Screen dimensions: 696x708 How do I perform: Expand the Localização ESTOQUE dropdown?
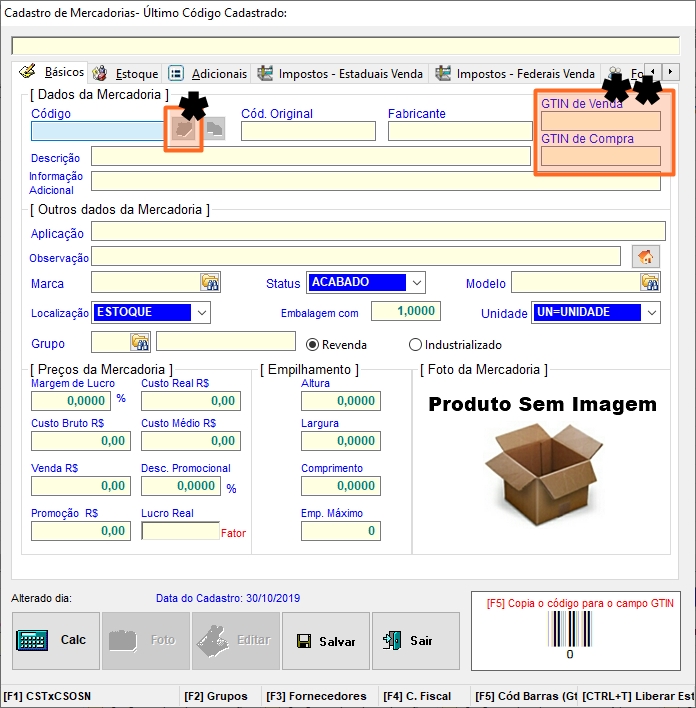pyautogui.click(x=201, y=313)
